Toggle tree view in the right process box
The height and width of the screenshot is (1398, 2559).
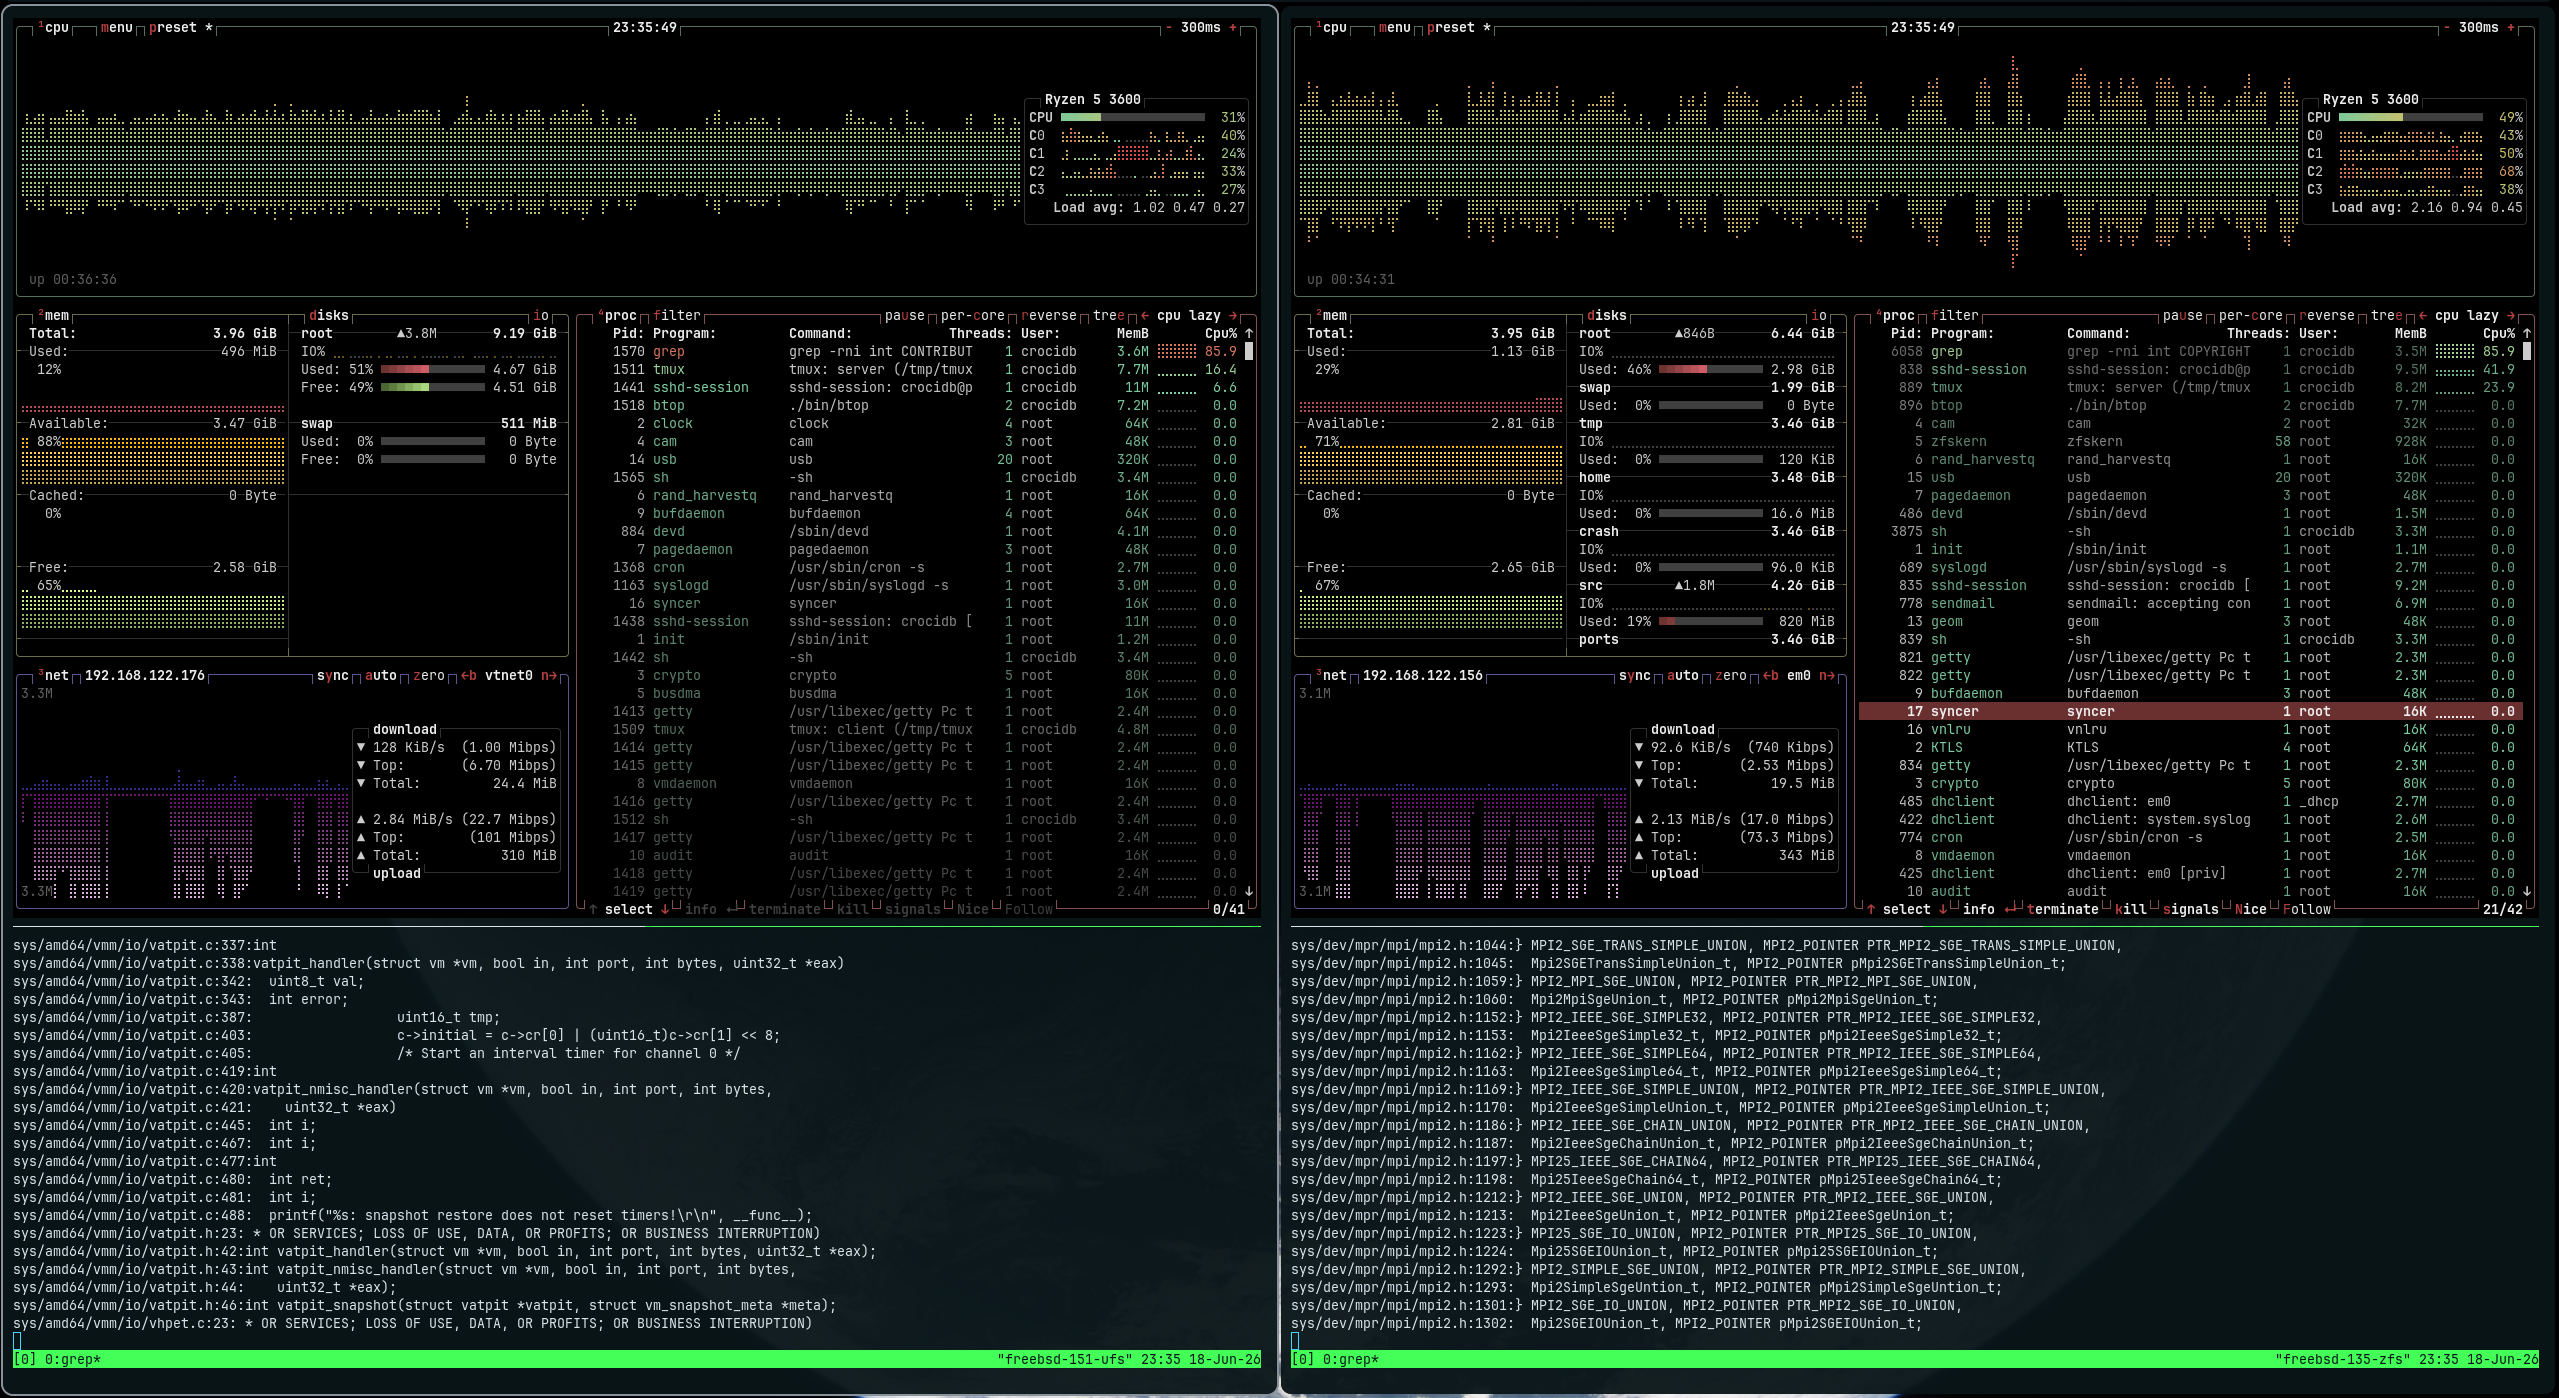[2386, 315]
